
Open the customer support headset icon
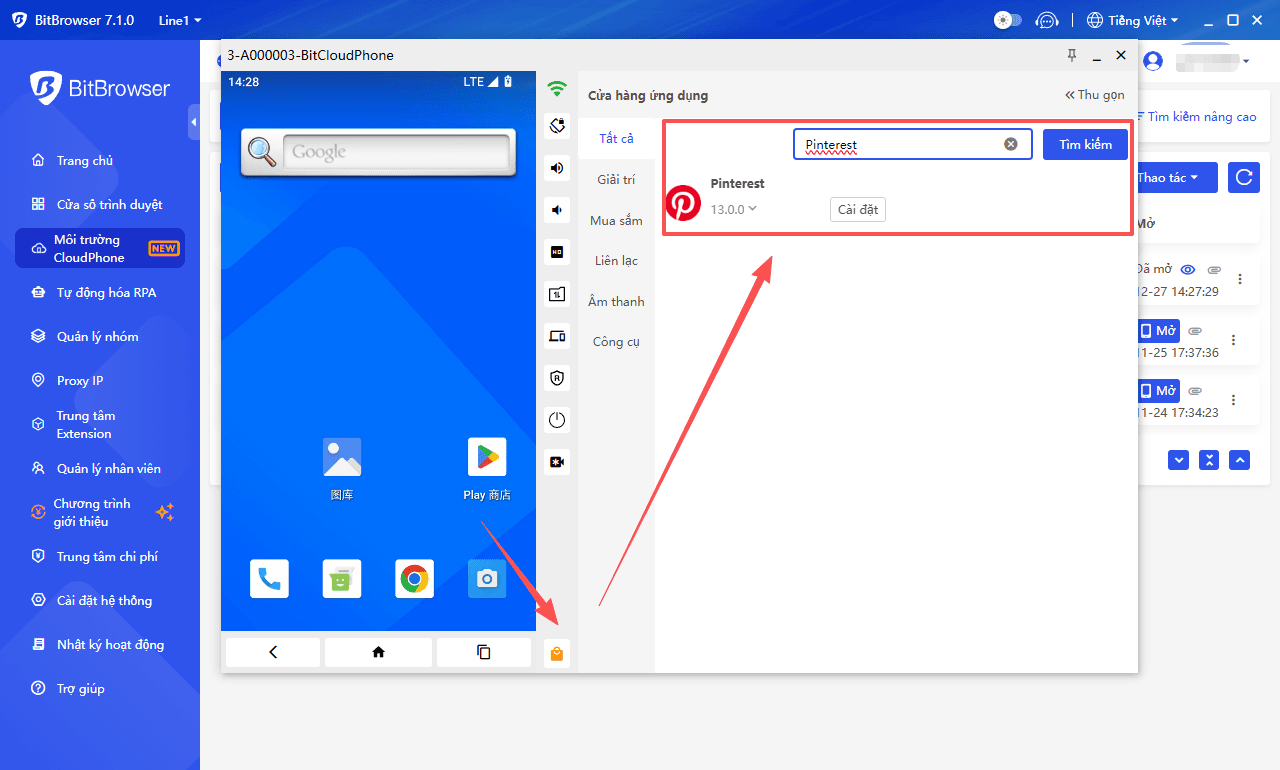tap(1046, 20)
